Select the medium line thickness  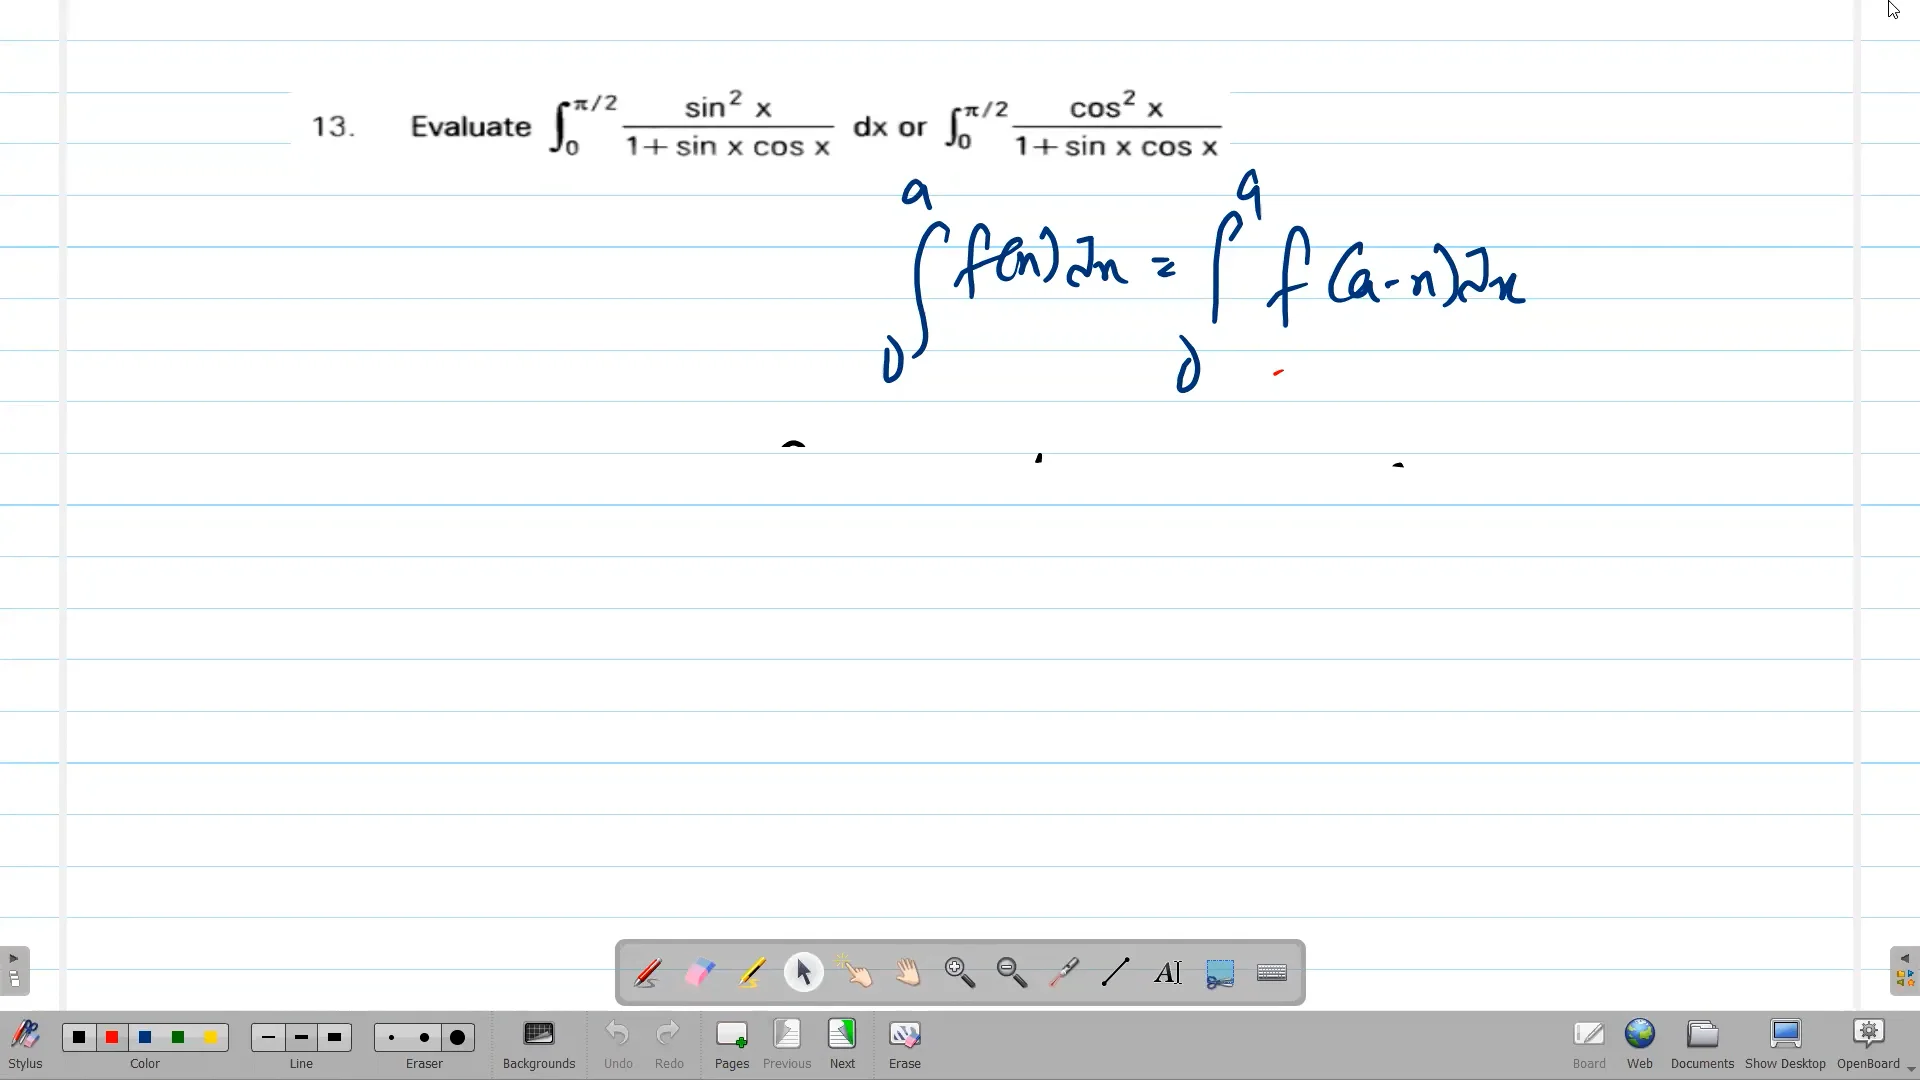(x=300, y=1037)
